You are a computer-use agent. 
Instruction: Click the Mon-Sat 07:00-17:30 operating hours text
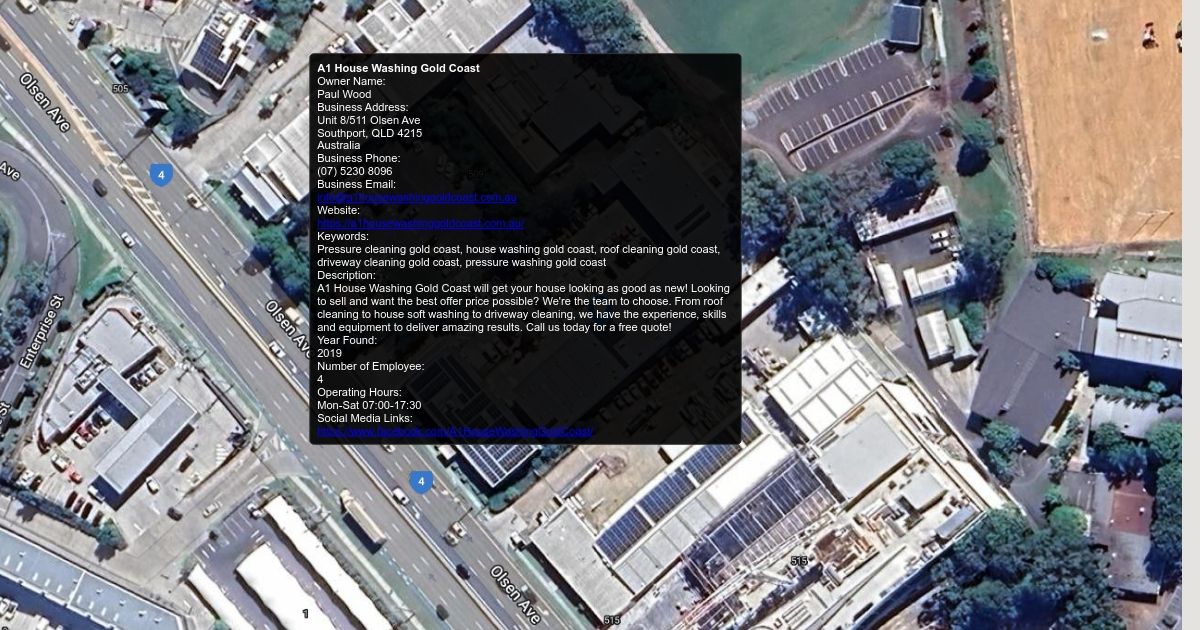pos(369,405)
